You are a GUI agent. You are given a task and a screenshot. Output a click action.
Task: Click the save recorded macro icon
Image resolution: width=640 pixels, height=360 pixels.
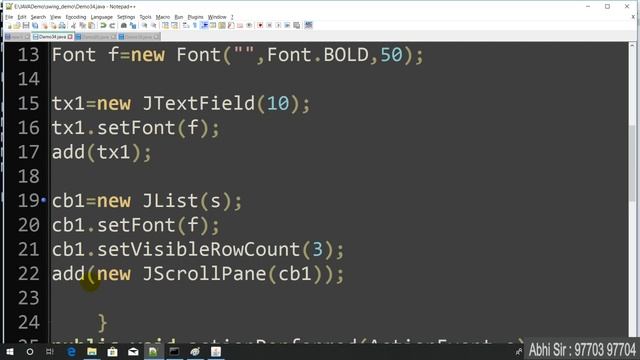(296, 25)
